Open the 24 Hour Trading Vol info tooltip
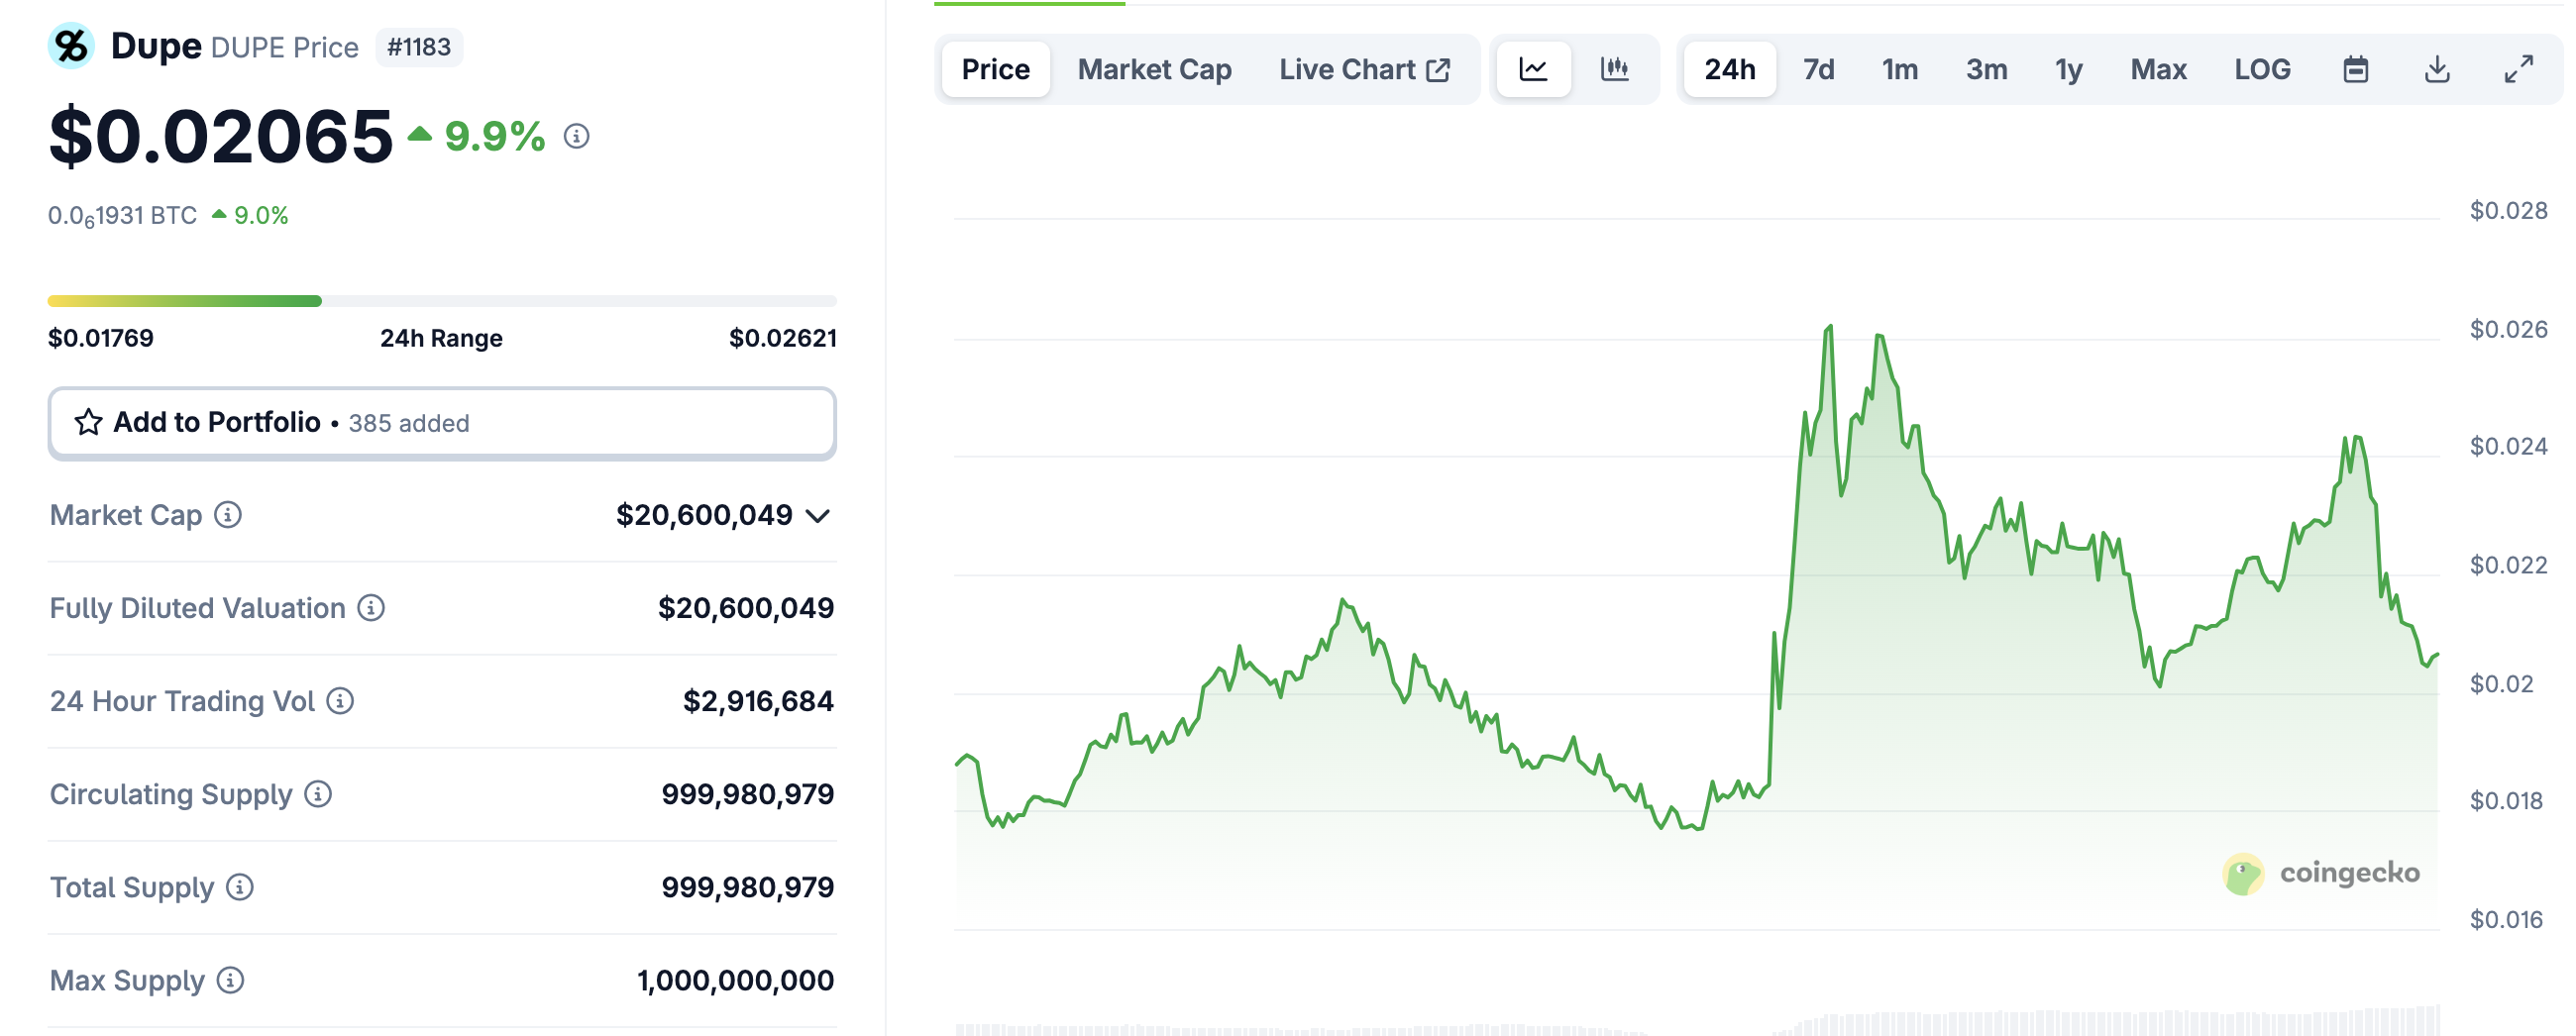 (339, 702)
